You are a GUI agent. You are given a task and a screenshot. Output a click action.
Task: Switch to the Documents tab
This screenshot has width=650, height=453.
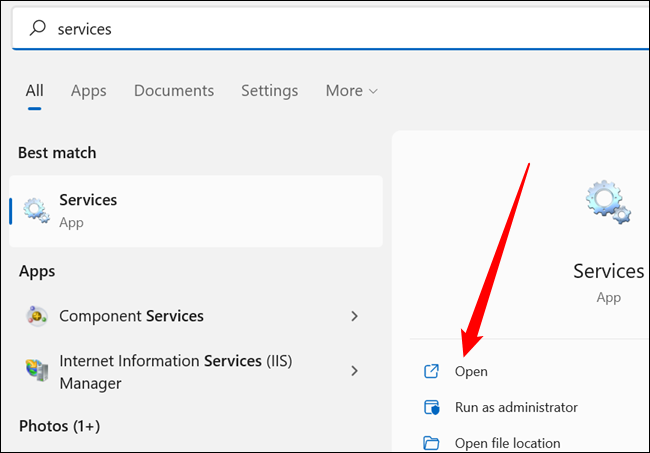point(174,91)
